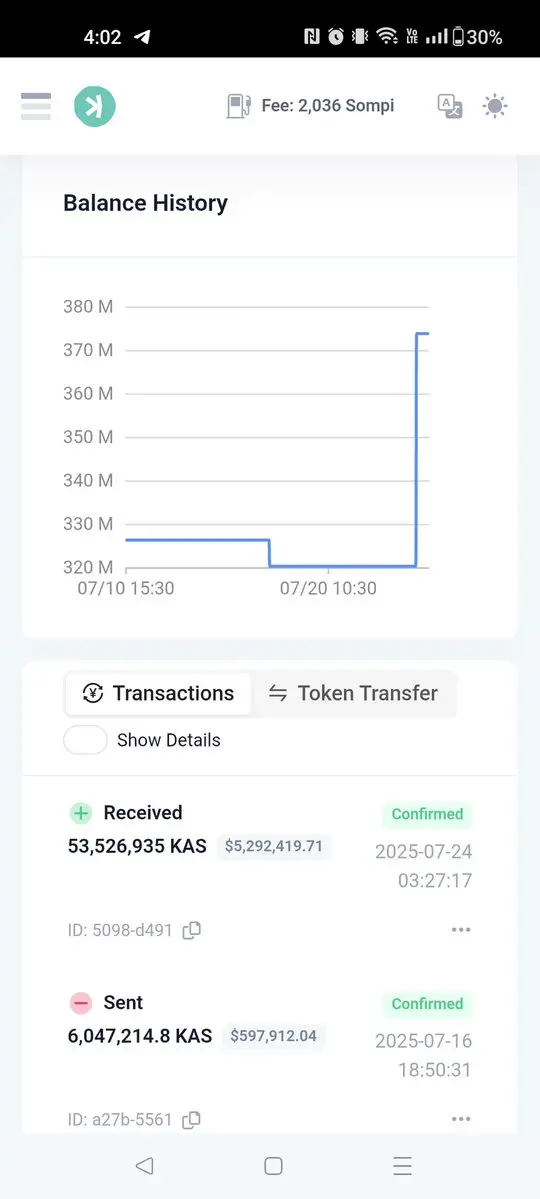Open the language translation icon

pos(450,106)
